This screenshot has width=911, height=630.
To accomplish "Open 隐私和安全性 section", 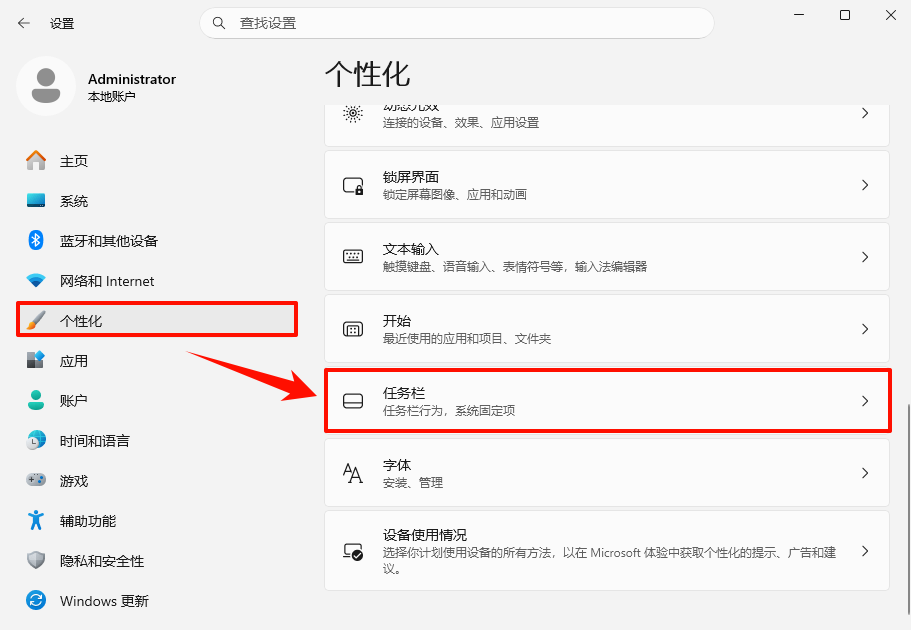I will [157, 561].
